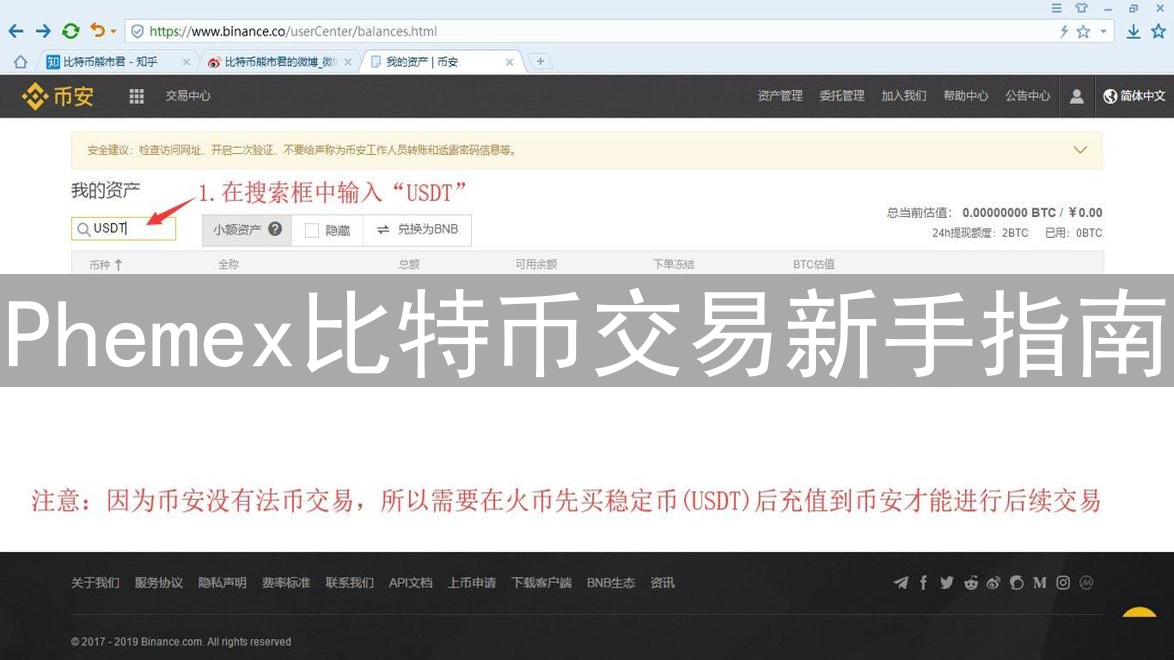
Task: Open the grid apps menu icon
Action: point(136,96)
